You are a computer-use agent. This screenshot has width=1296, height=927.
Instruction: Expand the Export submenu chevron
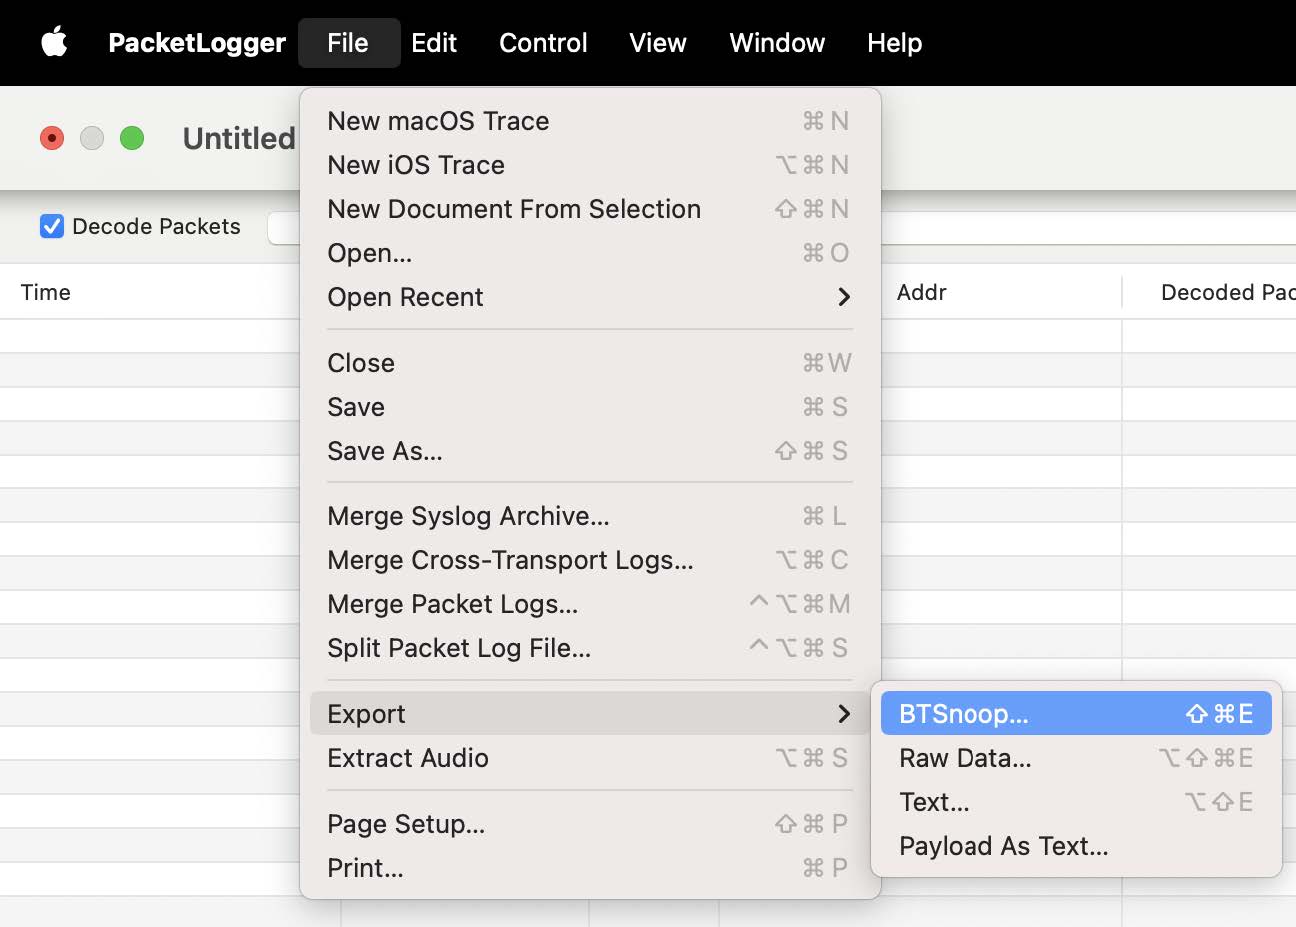(843, 713)
